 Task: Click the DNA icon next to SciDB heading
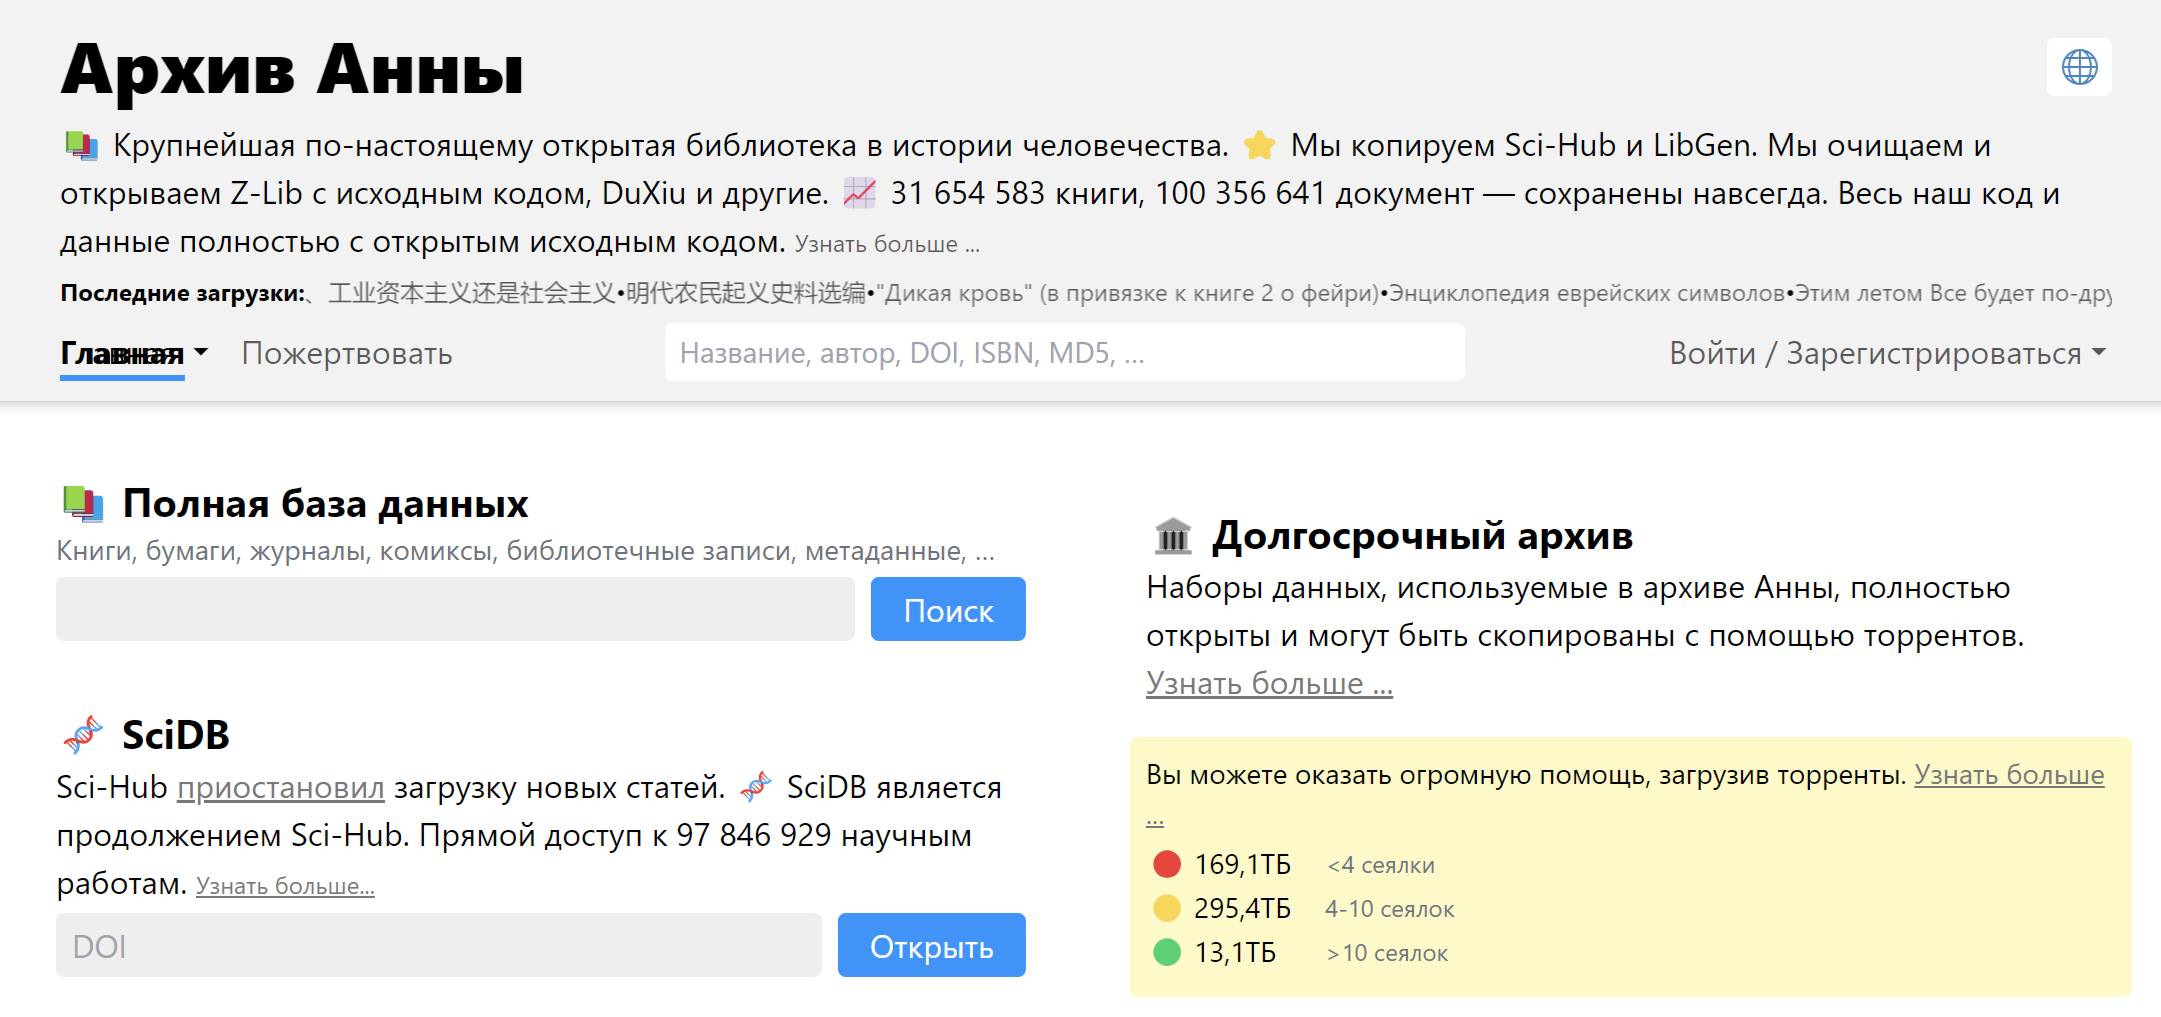[x=83, y=735]
